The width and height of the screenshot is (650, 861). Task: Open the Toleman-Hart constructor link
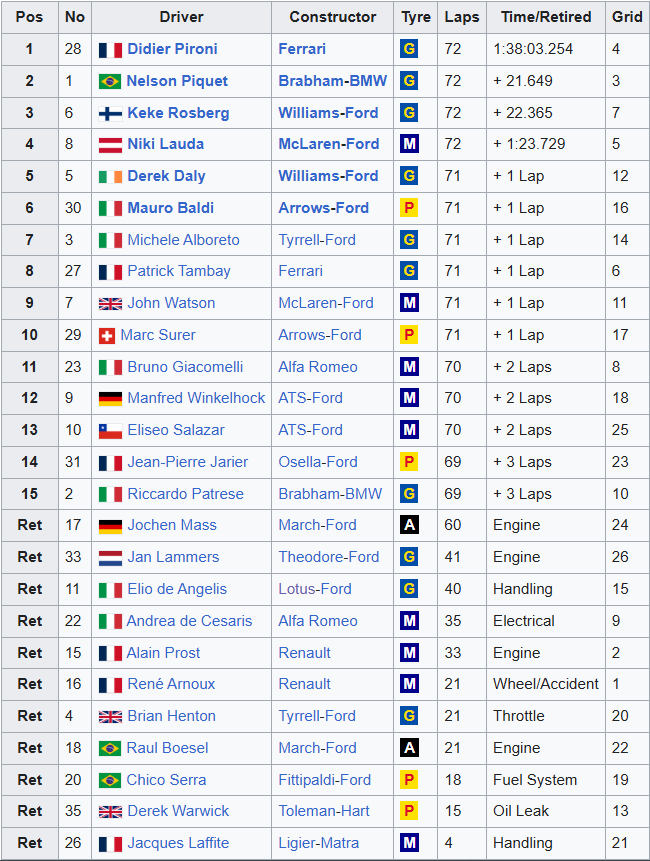[324, 810]
